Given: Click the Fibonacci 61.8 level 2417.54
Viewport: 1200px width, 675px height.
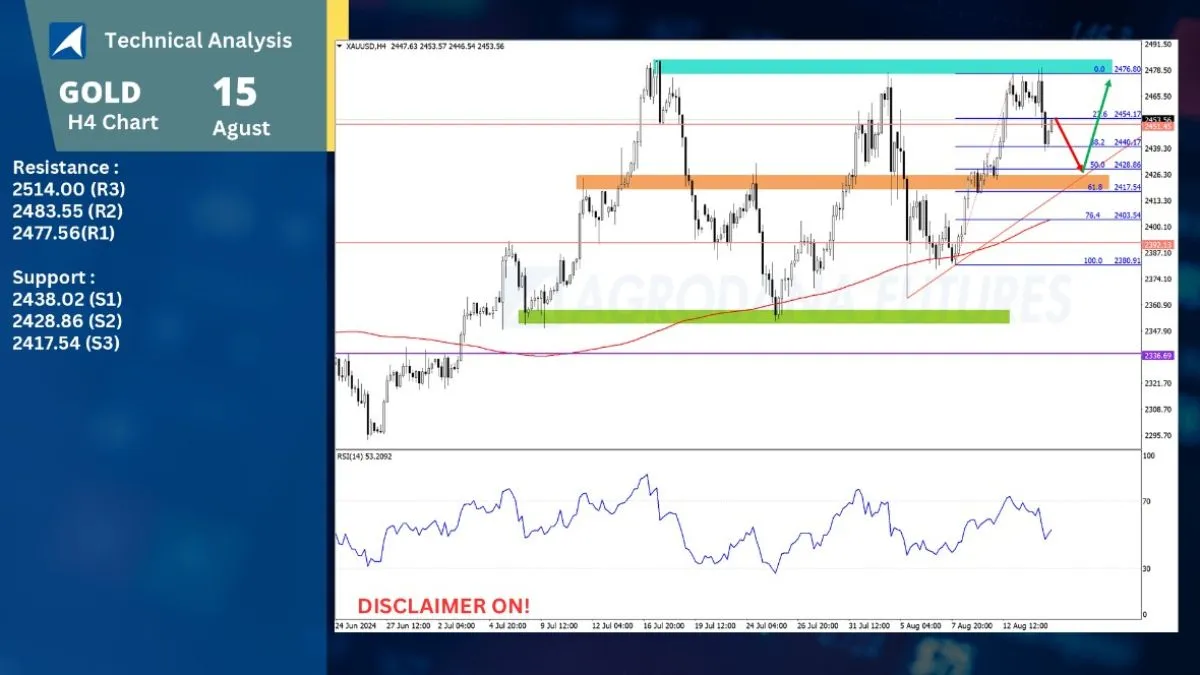Looking at the screenshot, I should pyautogui.click(x=1114, y=187).
